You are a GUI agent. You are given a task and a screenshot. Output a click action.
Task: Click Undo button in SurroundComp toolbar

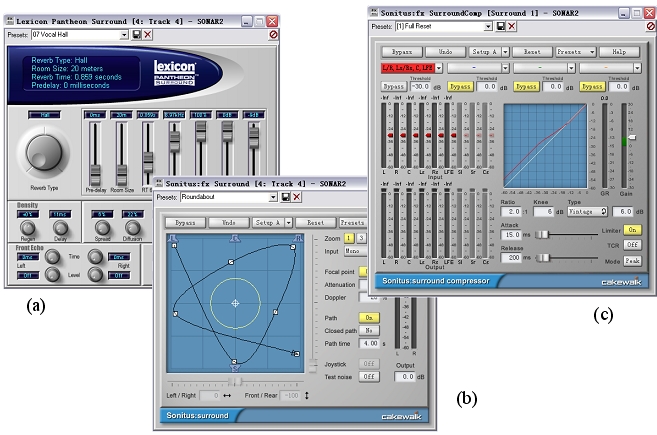(x=445, y=52)
